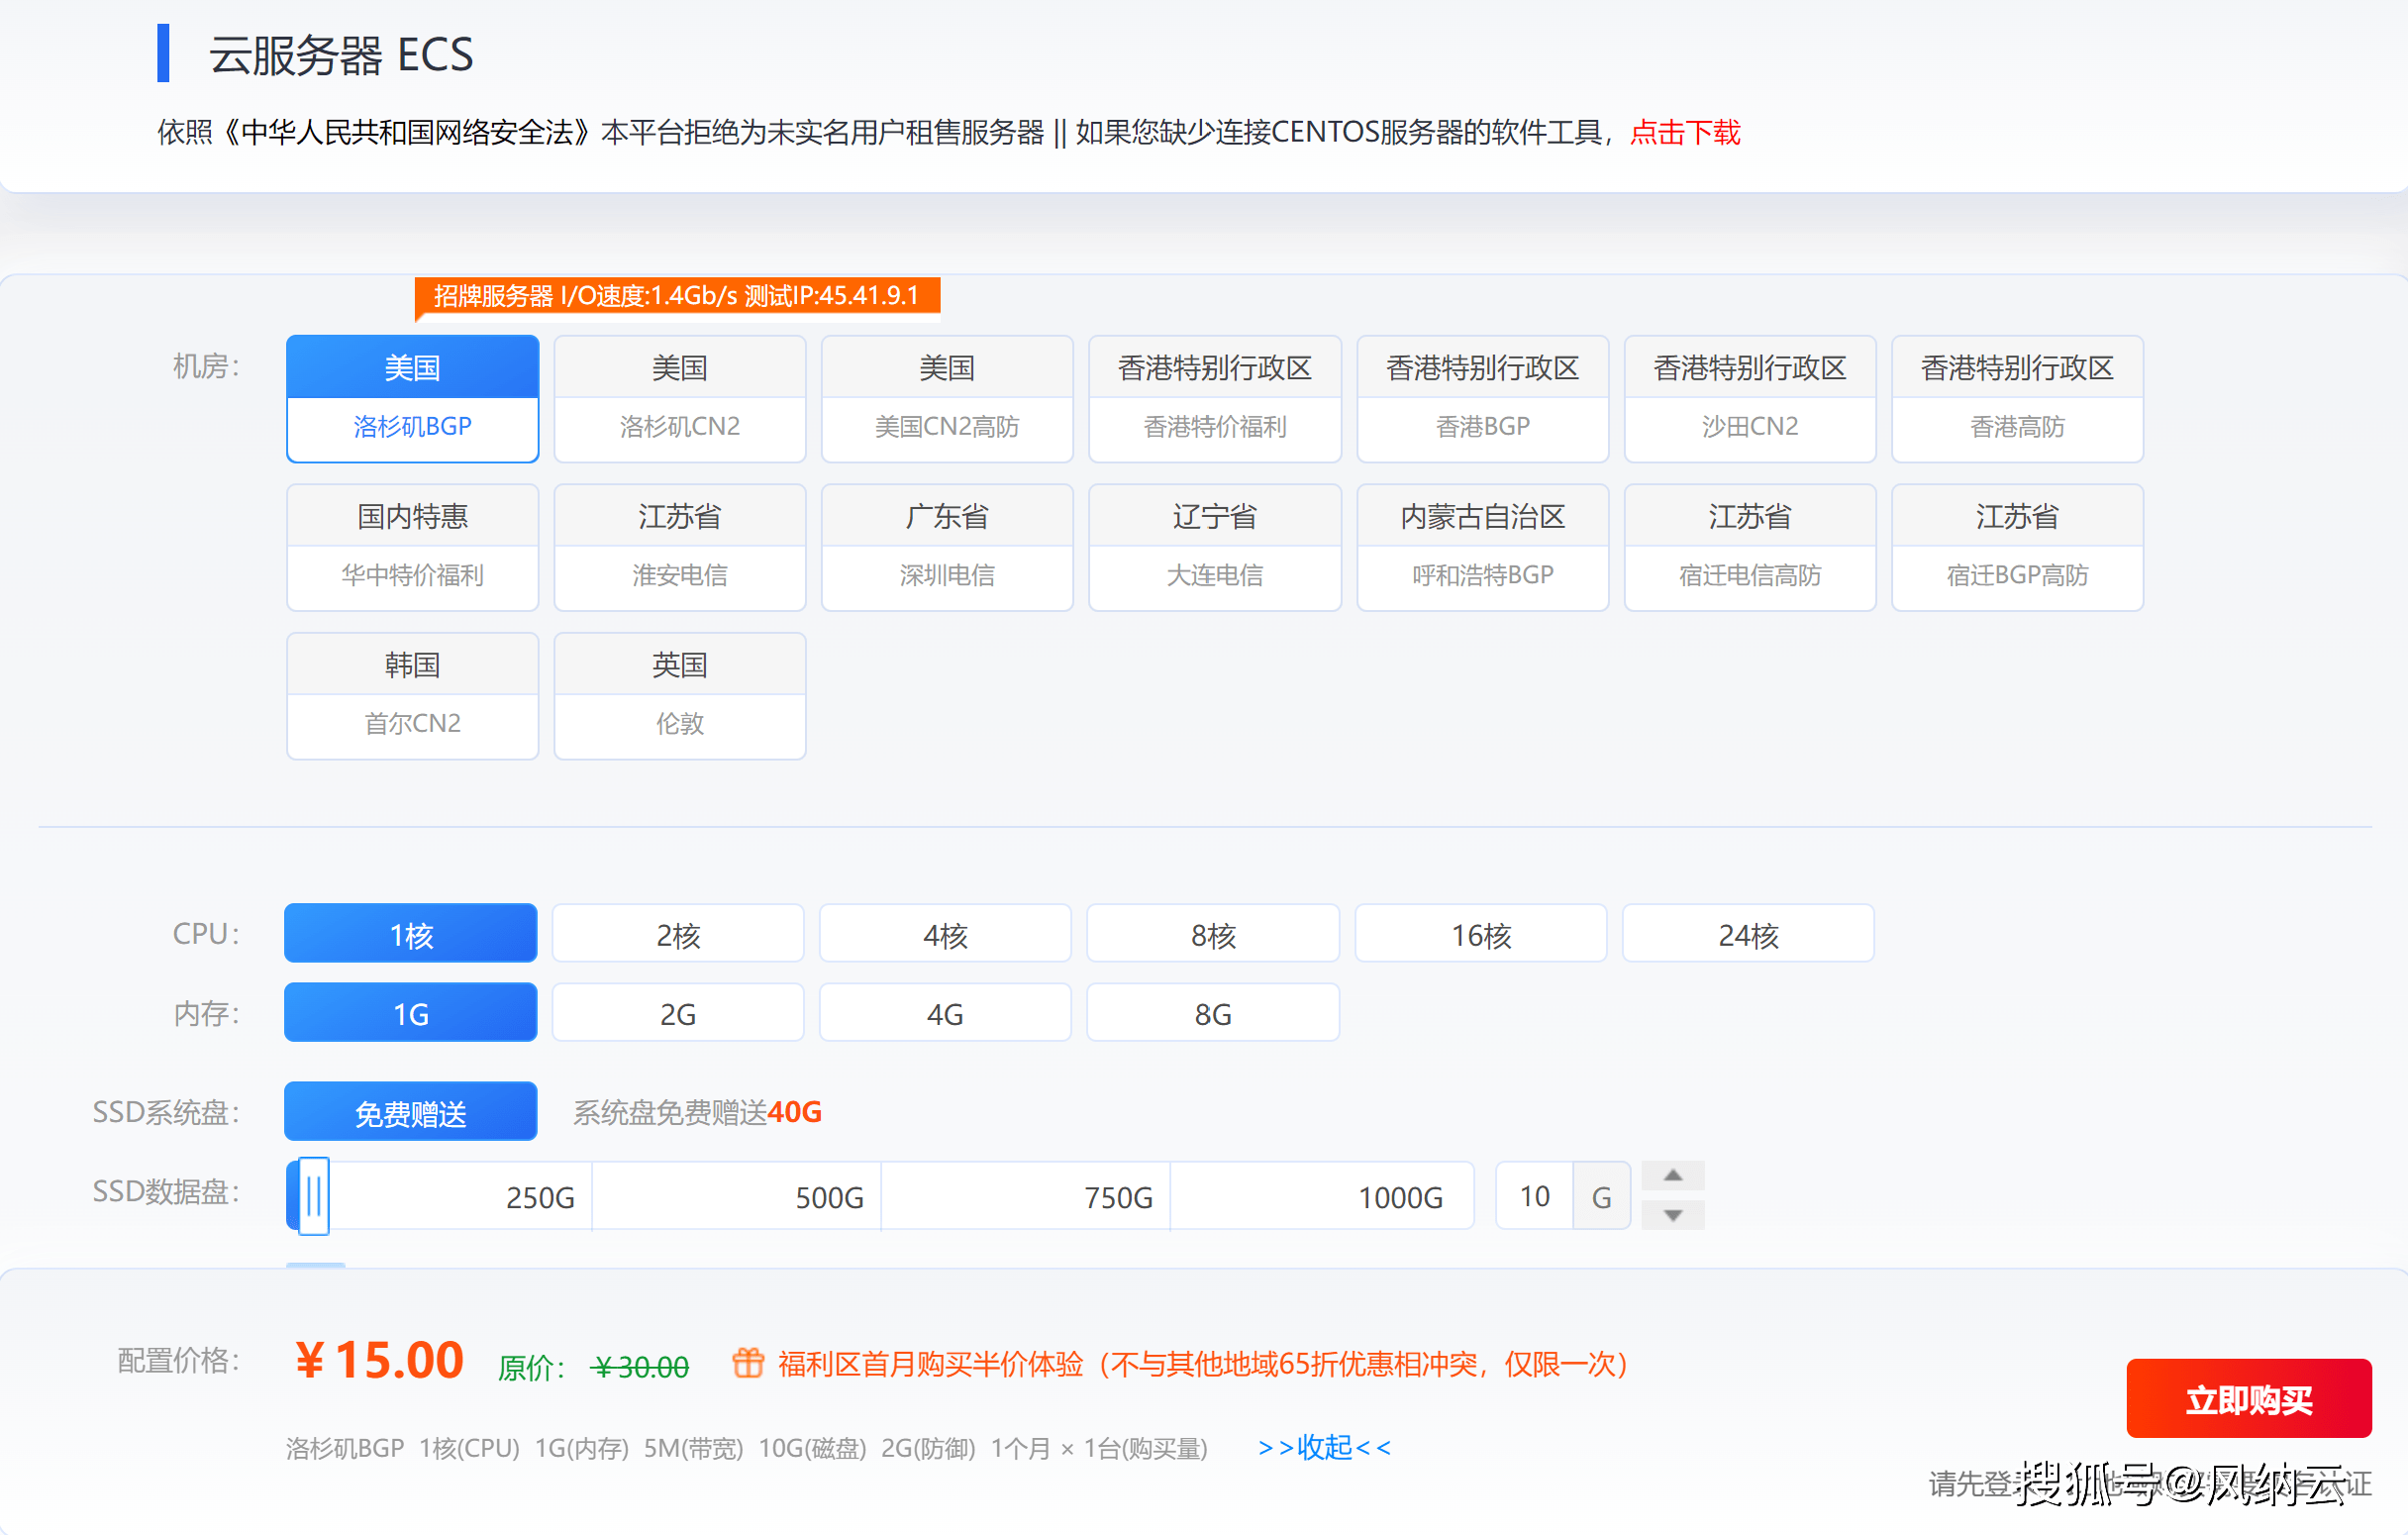
Task: Click the gift icon beside promotion text
Action: tap(748, 1362)
